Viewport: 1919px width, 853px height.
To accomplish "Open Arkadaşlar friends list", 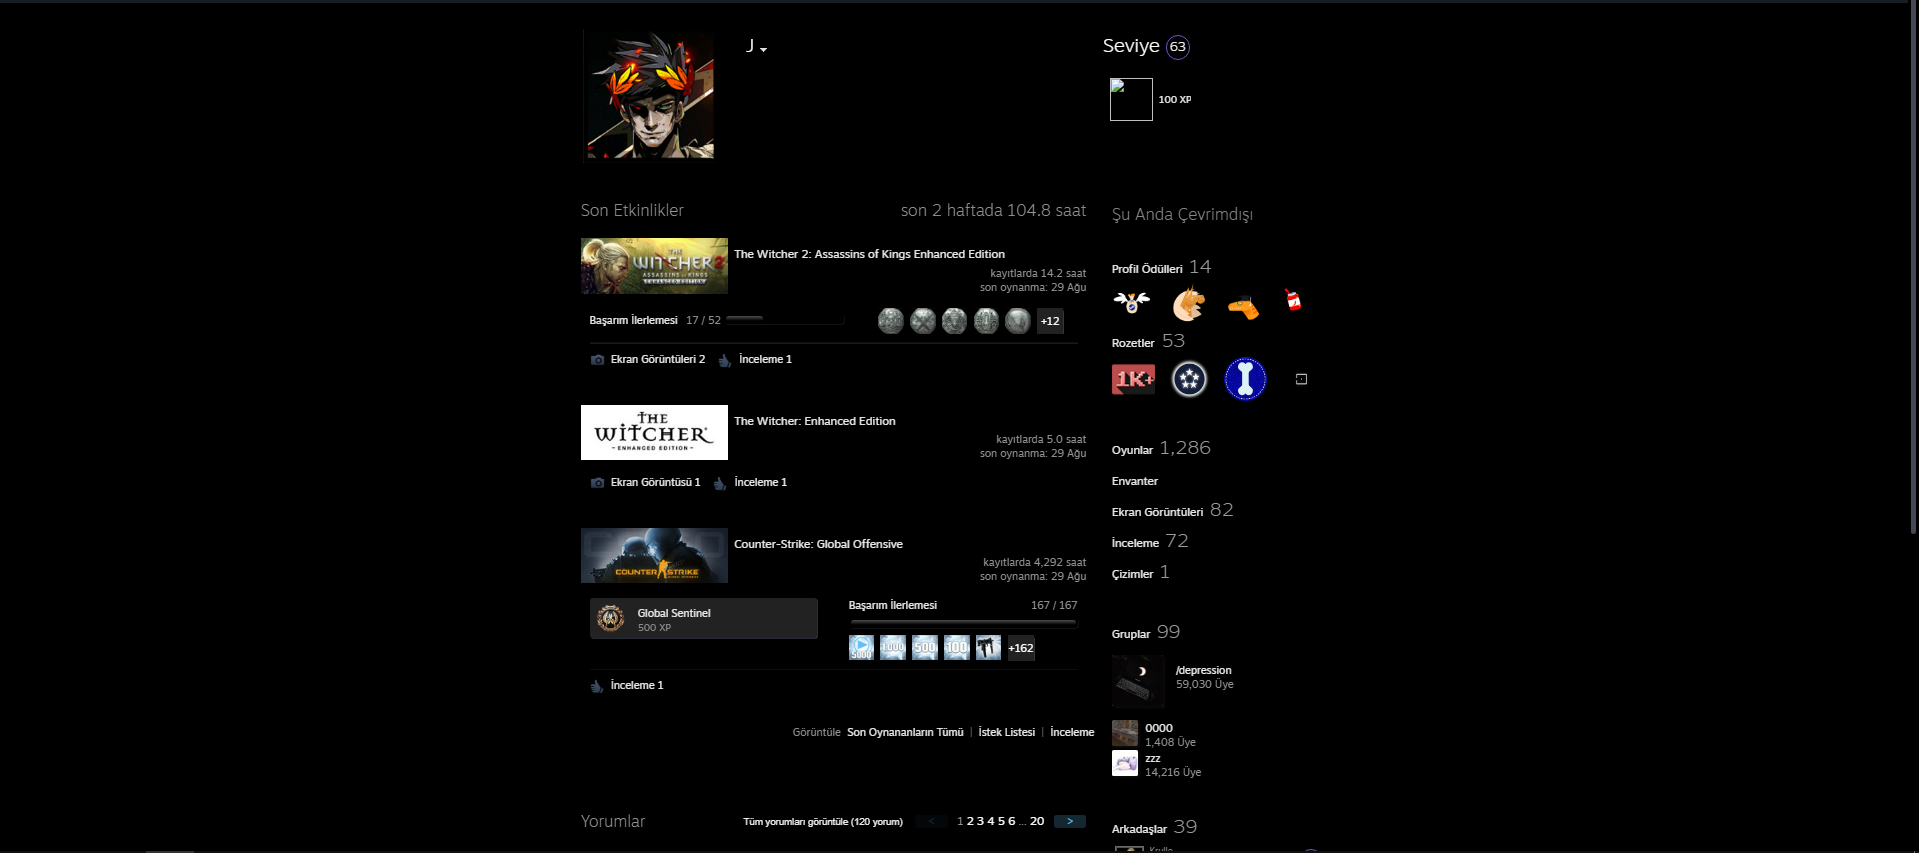I will click(1139, 829).
